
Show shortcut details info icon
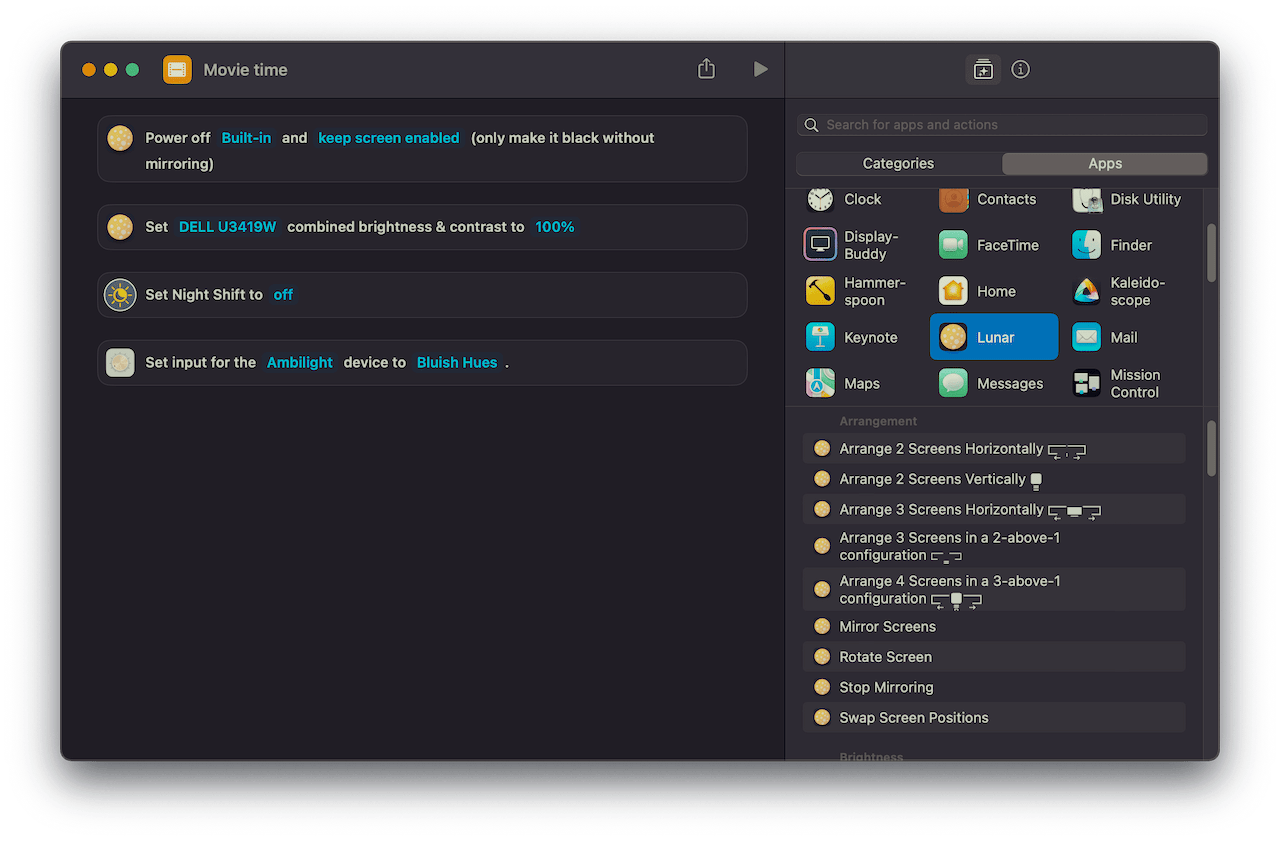point(1020,69)
